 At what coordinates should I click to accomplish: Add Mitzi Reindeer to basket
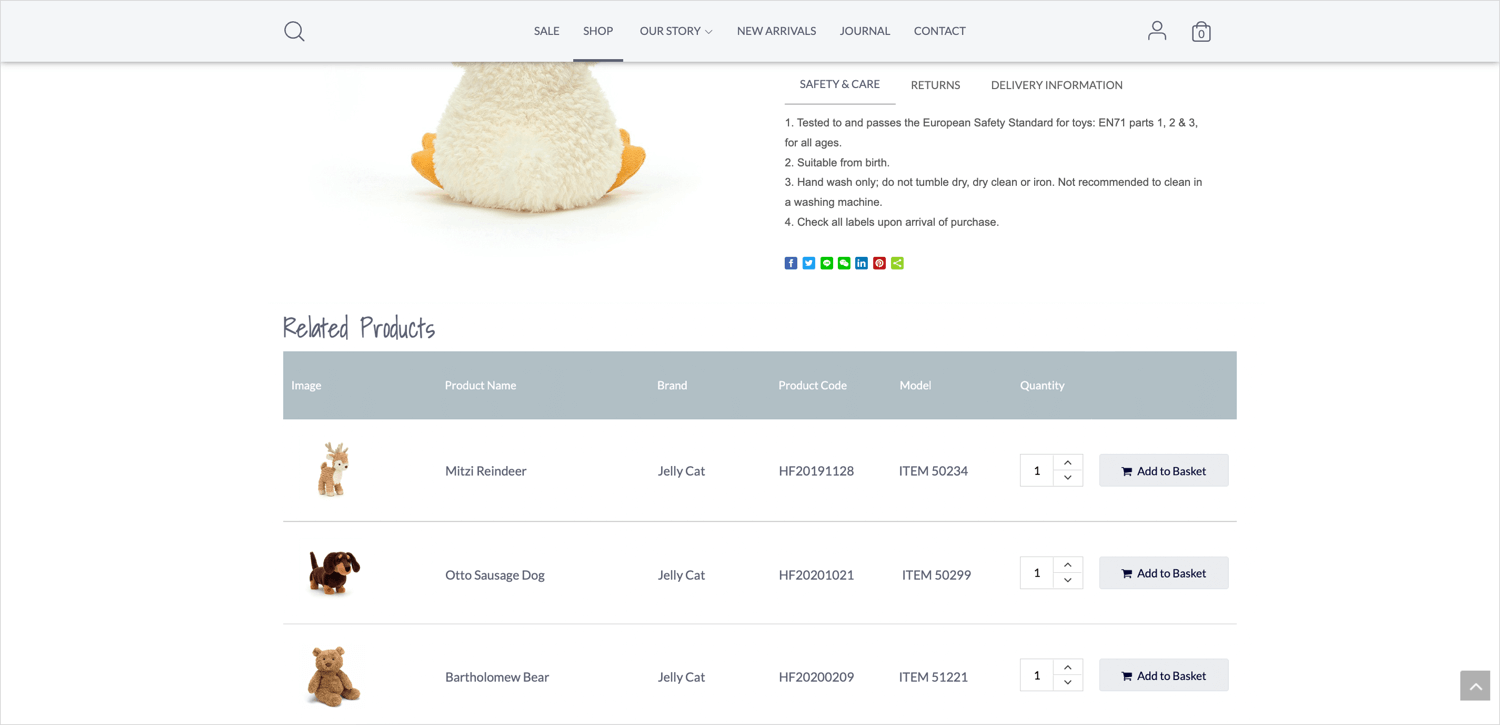click(x=1163, y=471)
